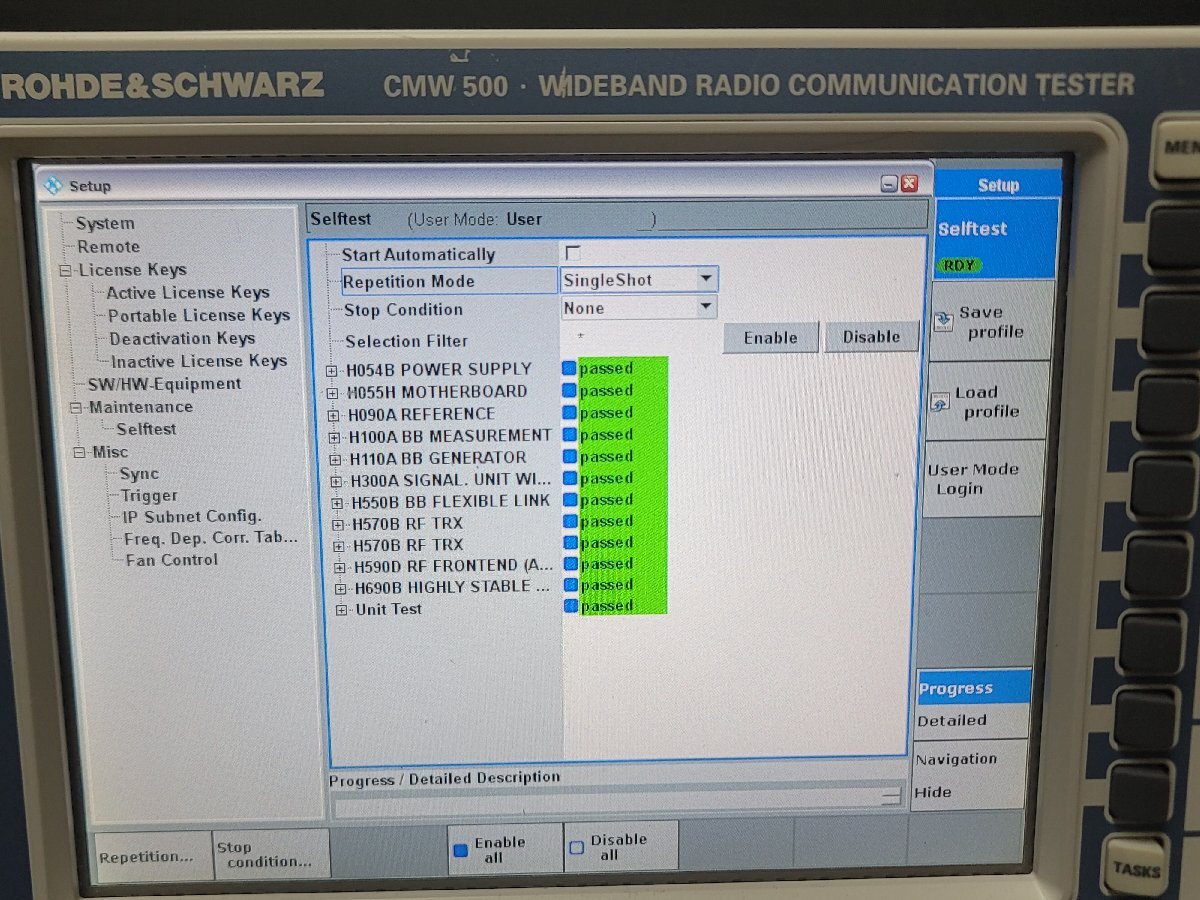Viewport: 1200px width, 900px height.
Task: Toggle the H690B HIGHLY STABLE test checkbox
Action: point(571,585)
